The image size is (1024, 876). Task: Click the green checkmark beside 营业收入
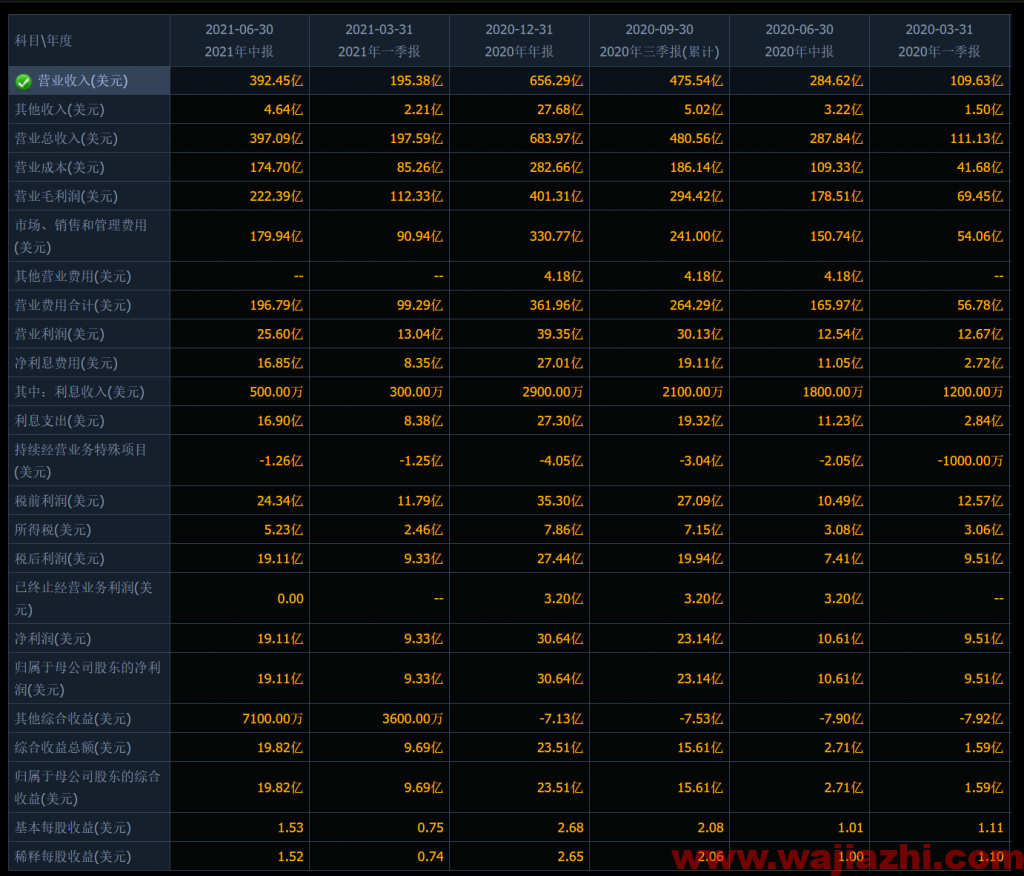click(24, 82)
